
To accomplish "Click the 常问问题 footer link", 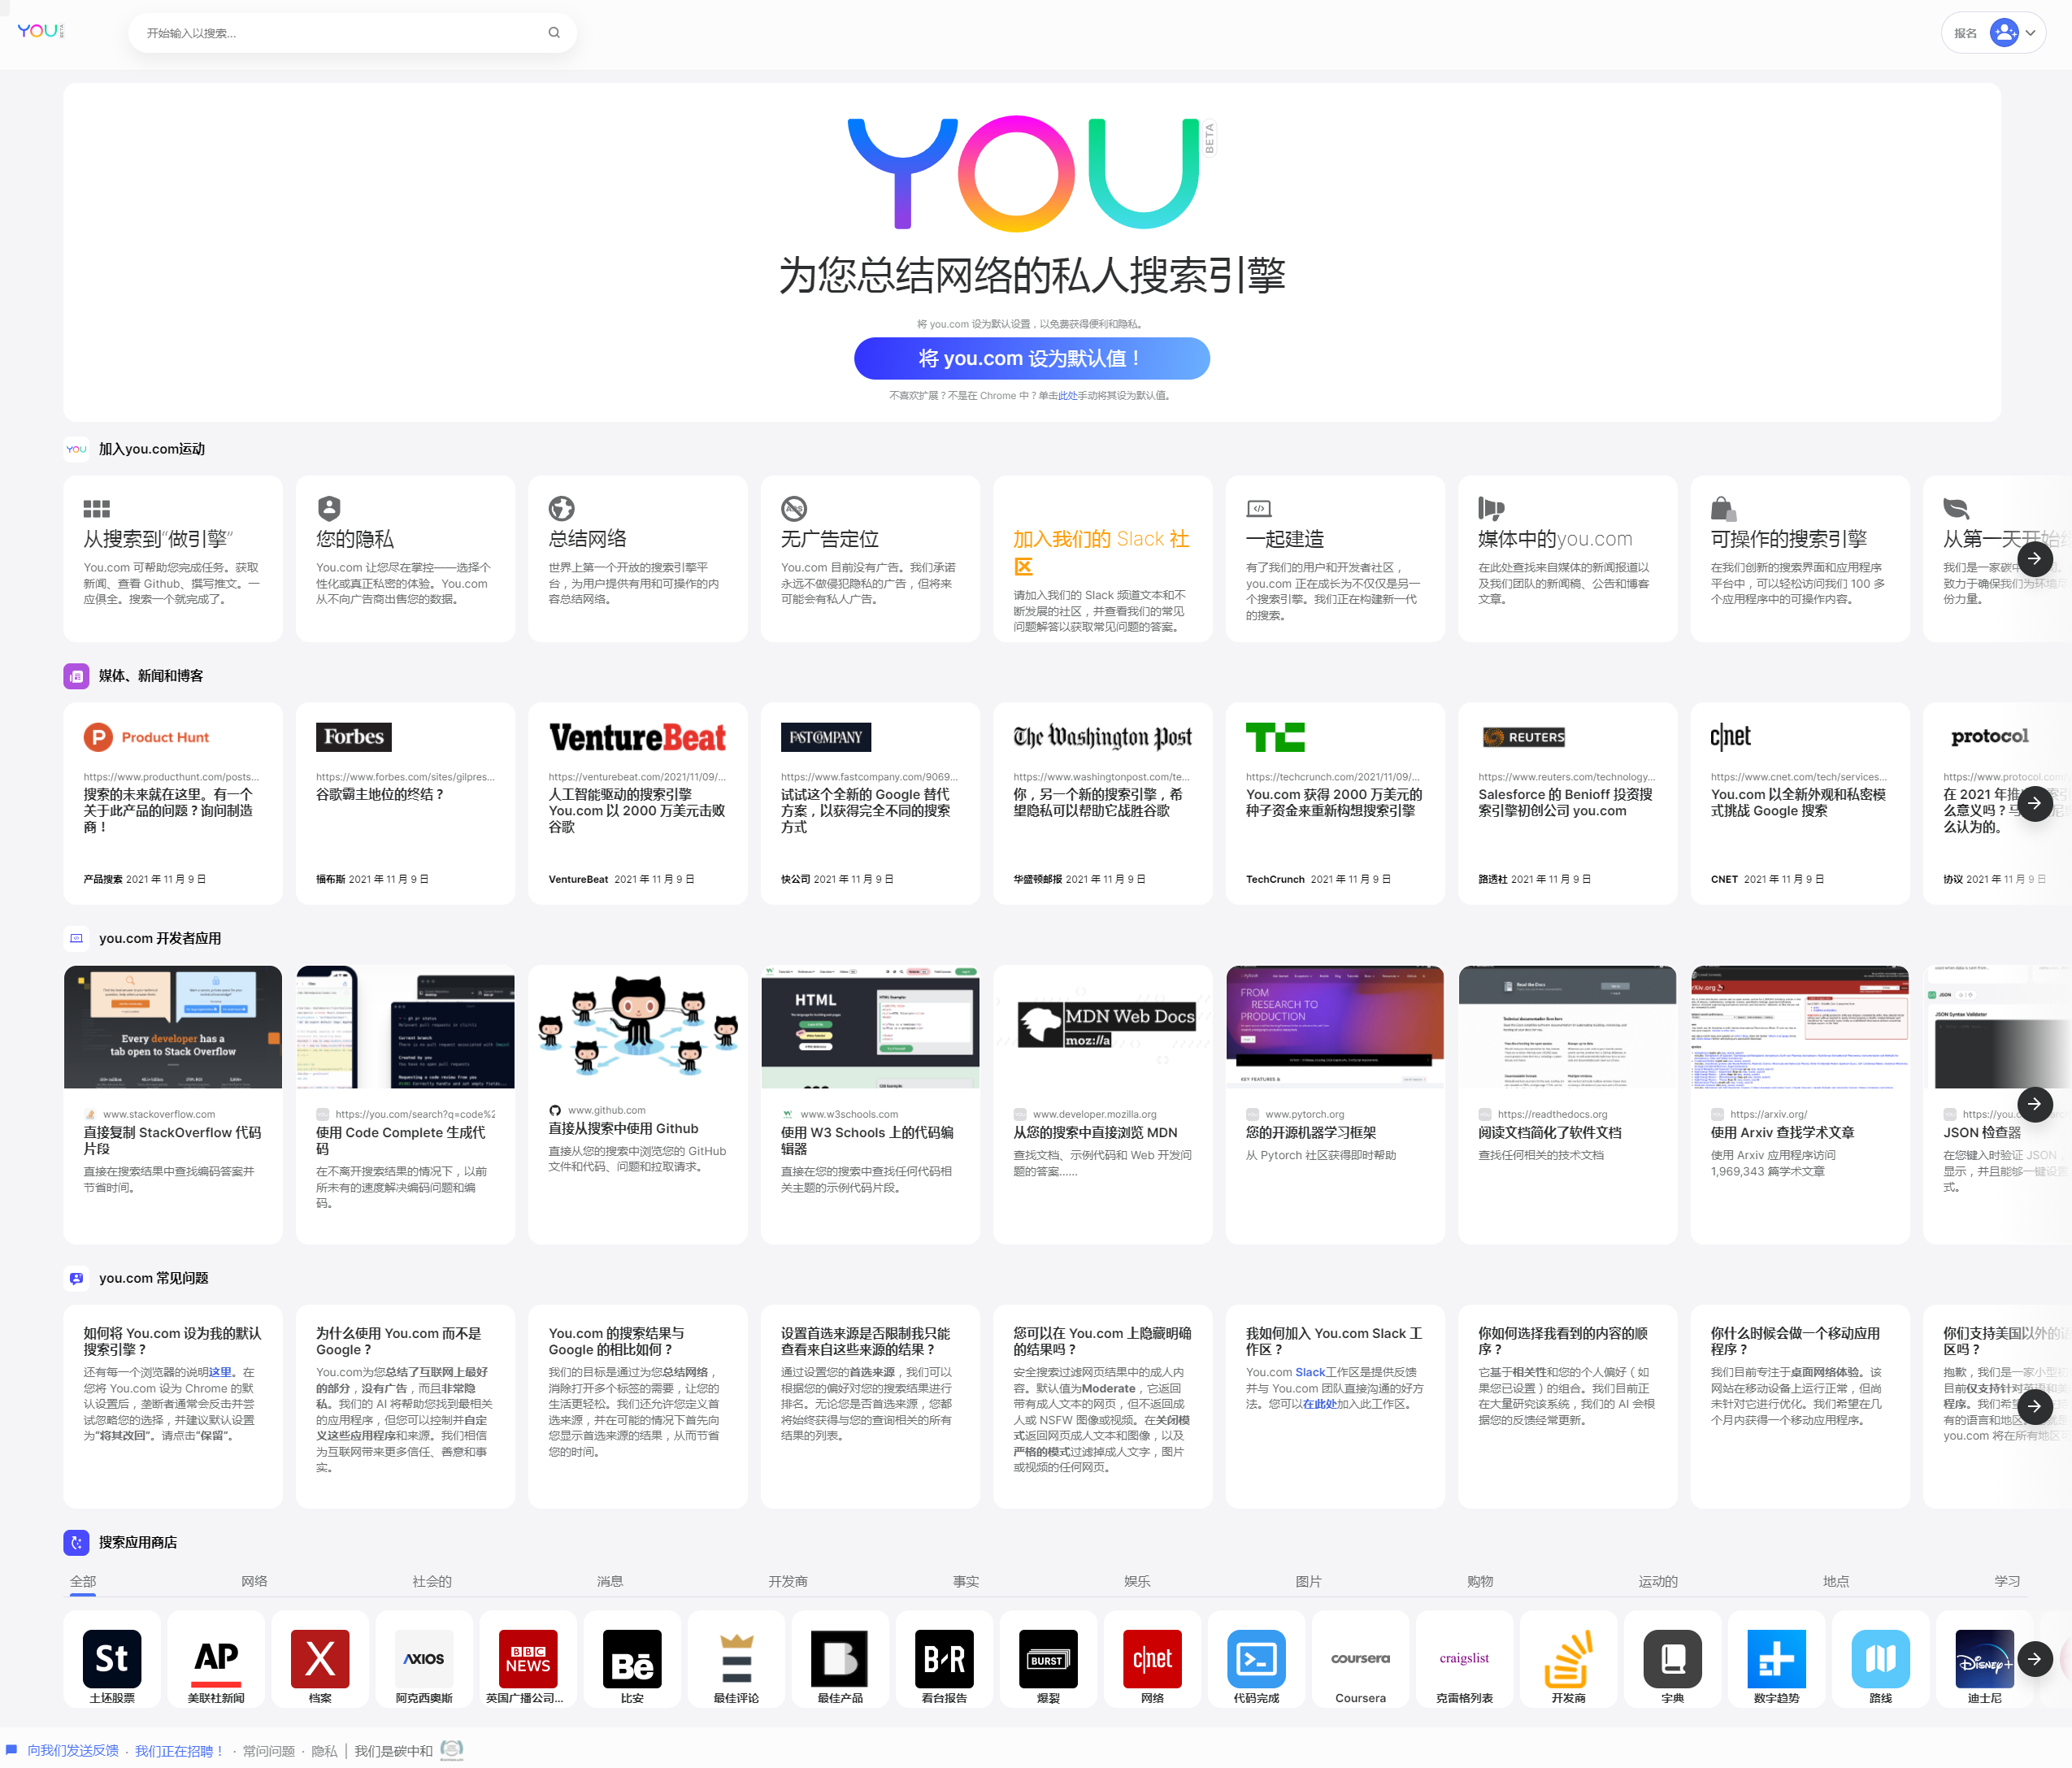I will 269,1750.
